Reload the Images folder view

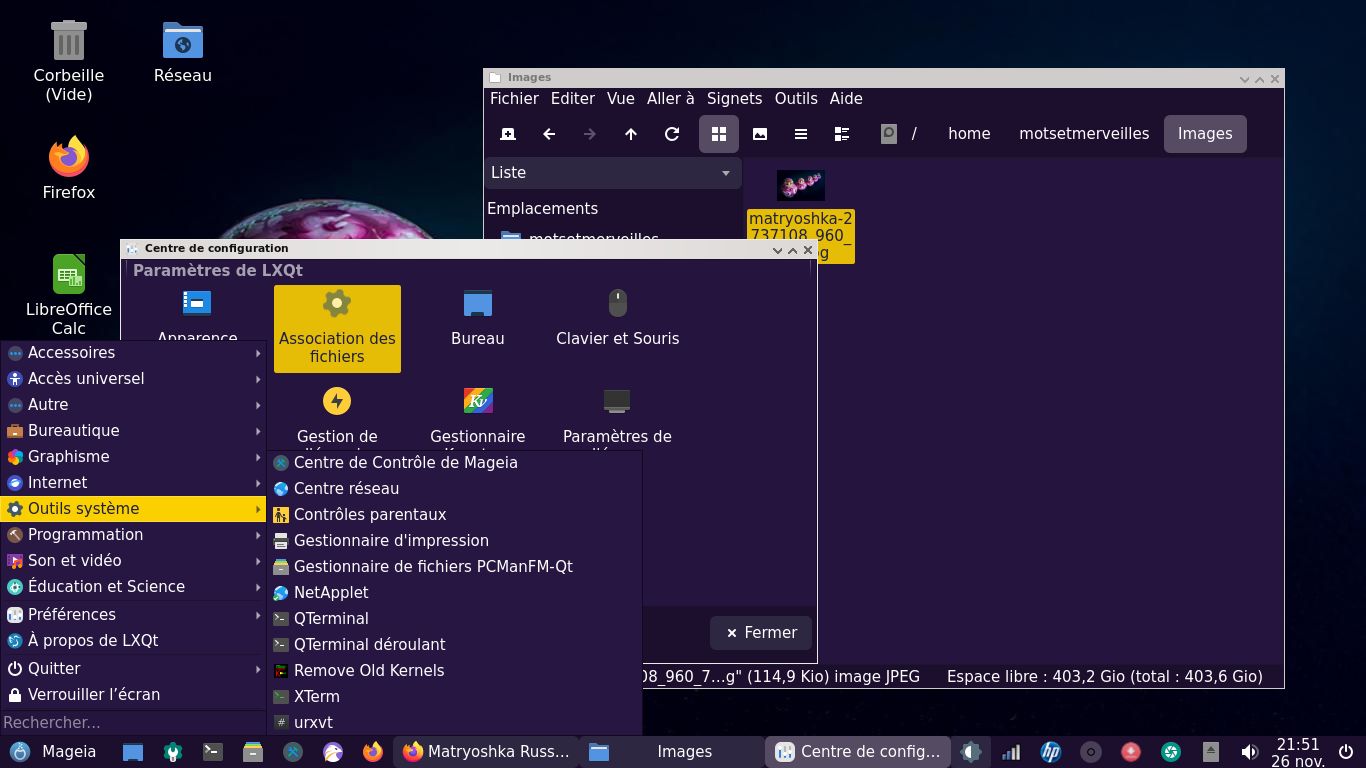coord(672,133)
